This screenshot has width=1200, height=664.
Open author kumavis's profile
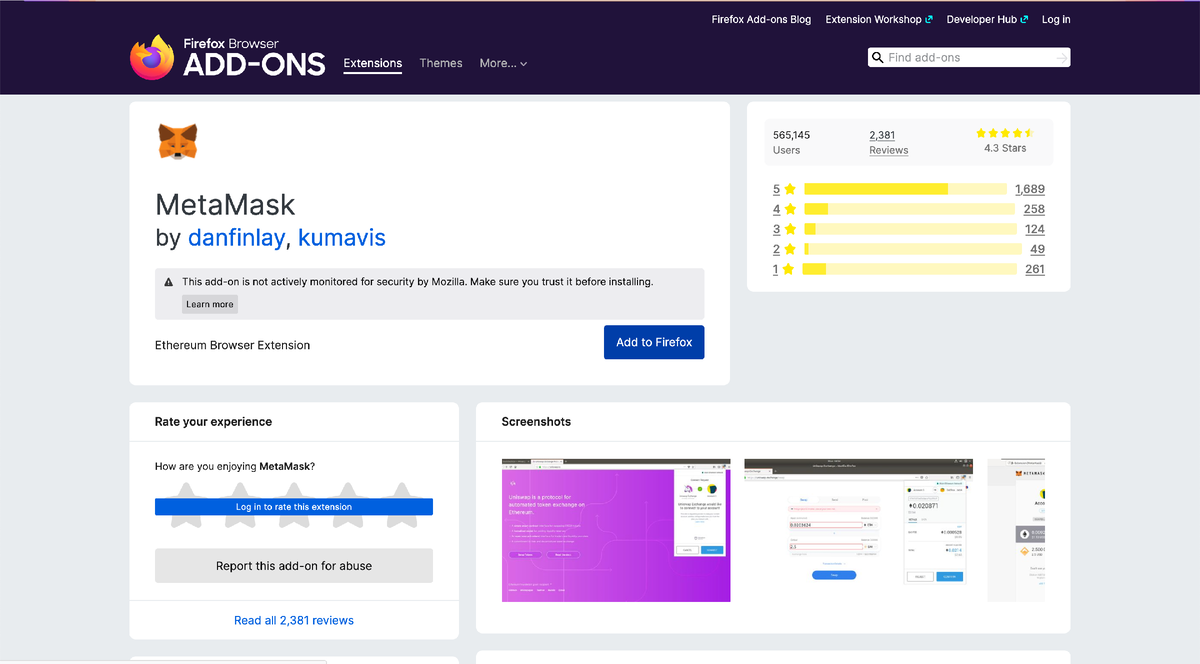coord(342,238)
